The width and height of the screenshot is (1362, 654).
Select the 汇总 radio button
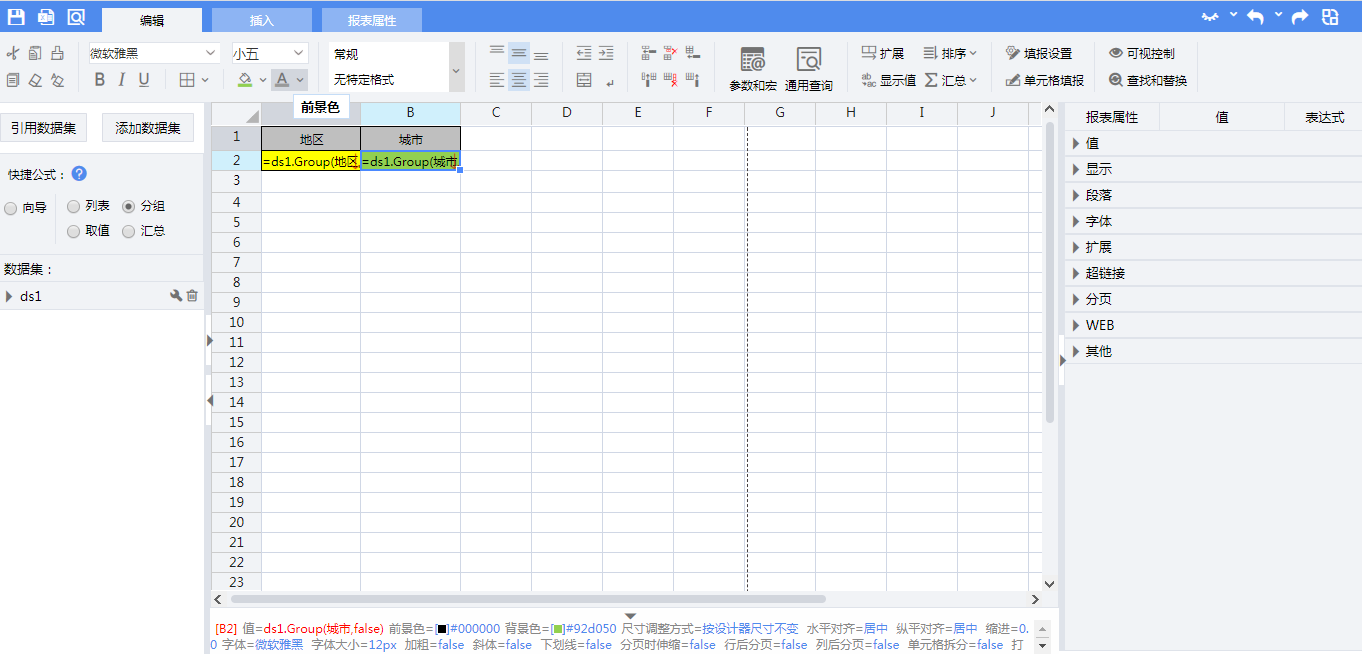129,231
